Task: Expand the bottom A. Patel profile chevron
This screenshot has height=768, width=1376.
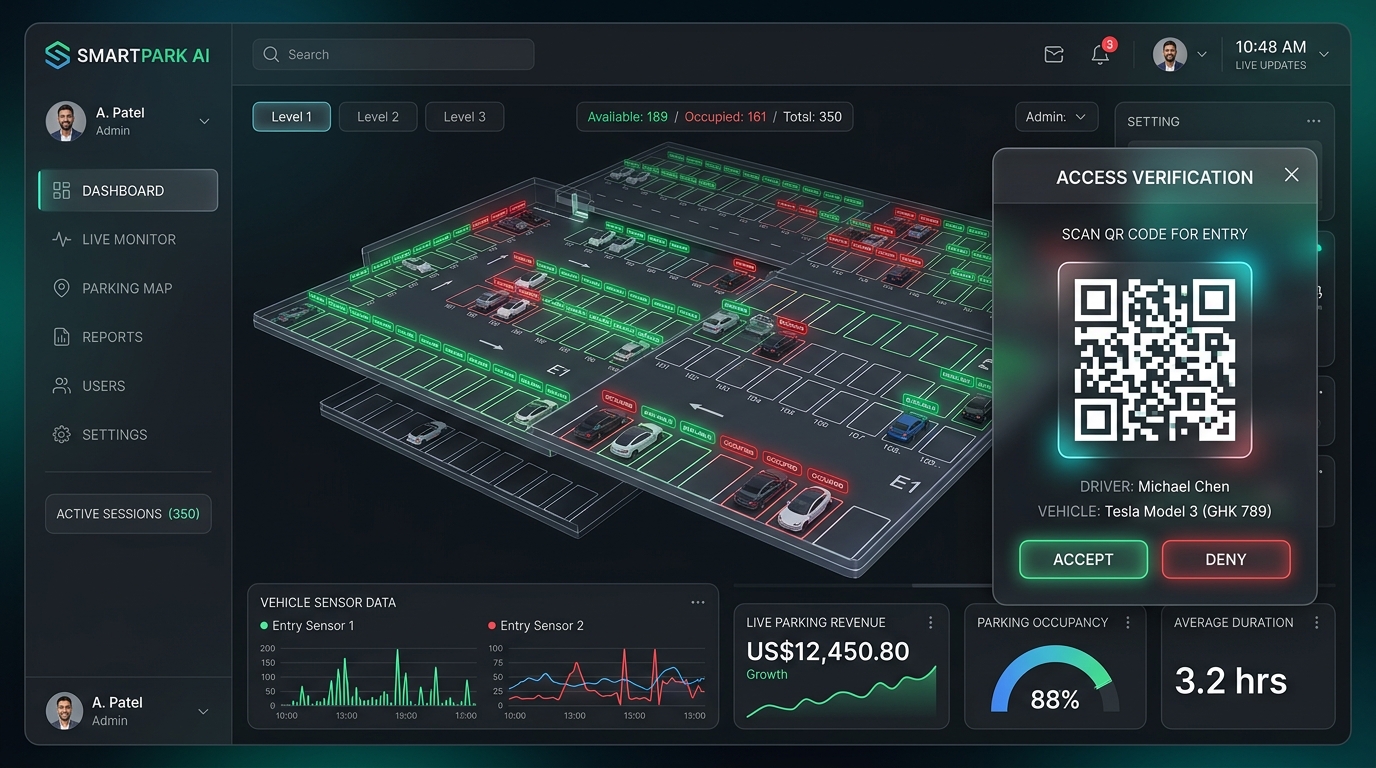Action: (203, 712)
